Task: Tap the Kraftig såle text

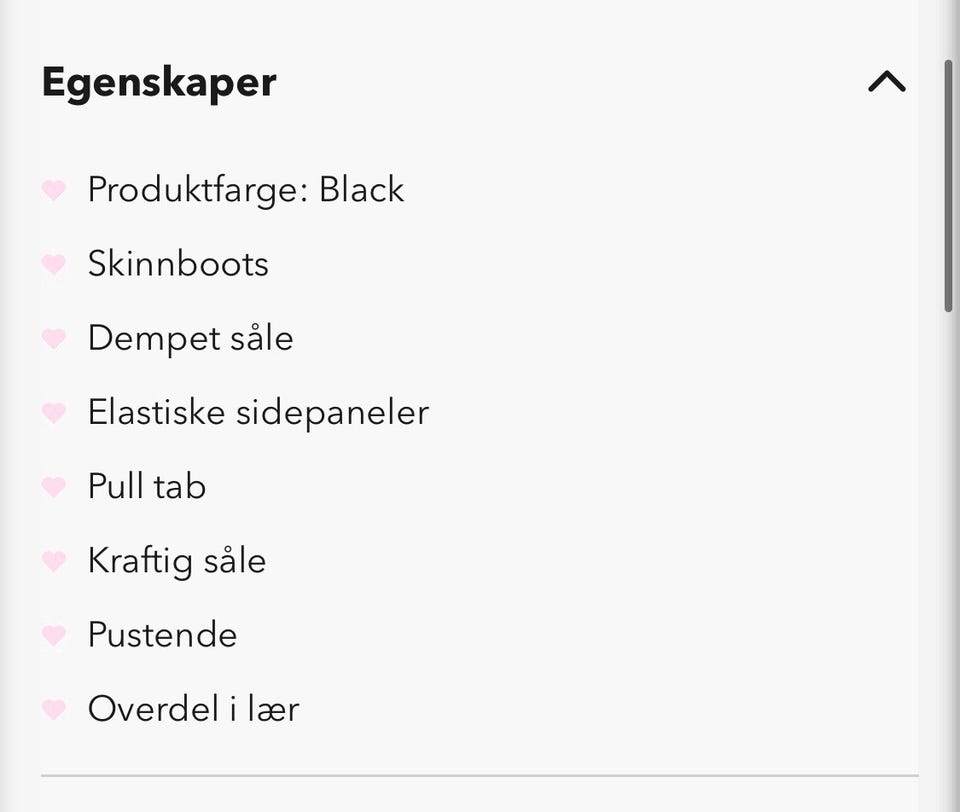Action: (x=177, y=561)
